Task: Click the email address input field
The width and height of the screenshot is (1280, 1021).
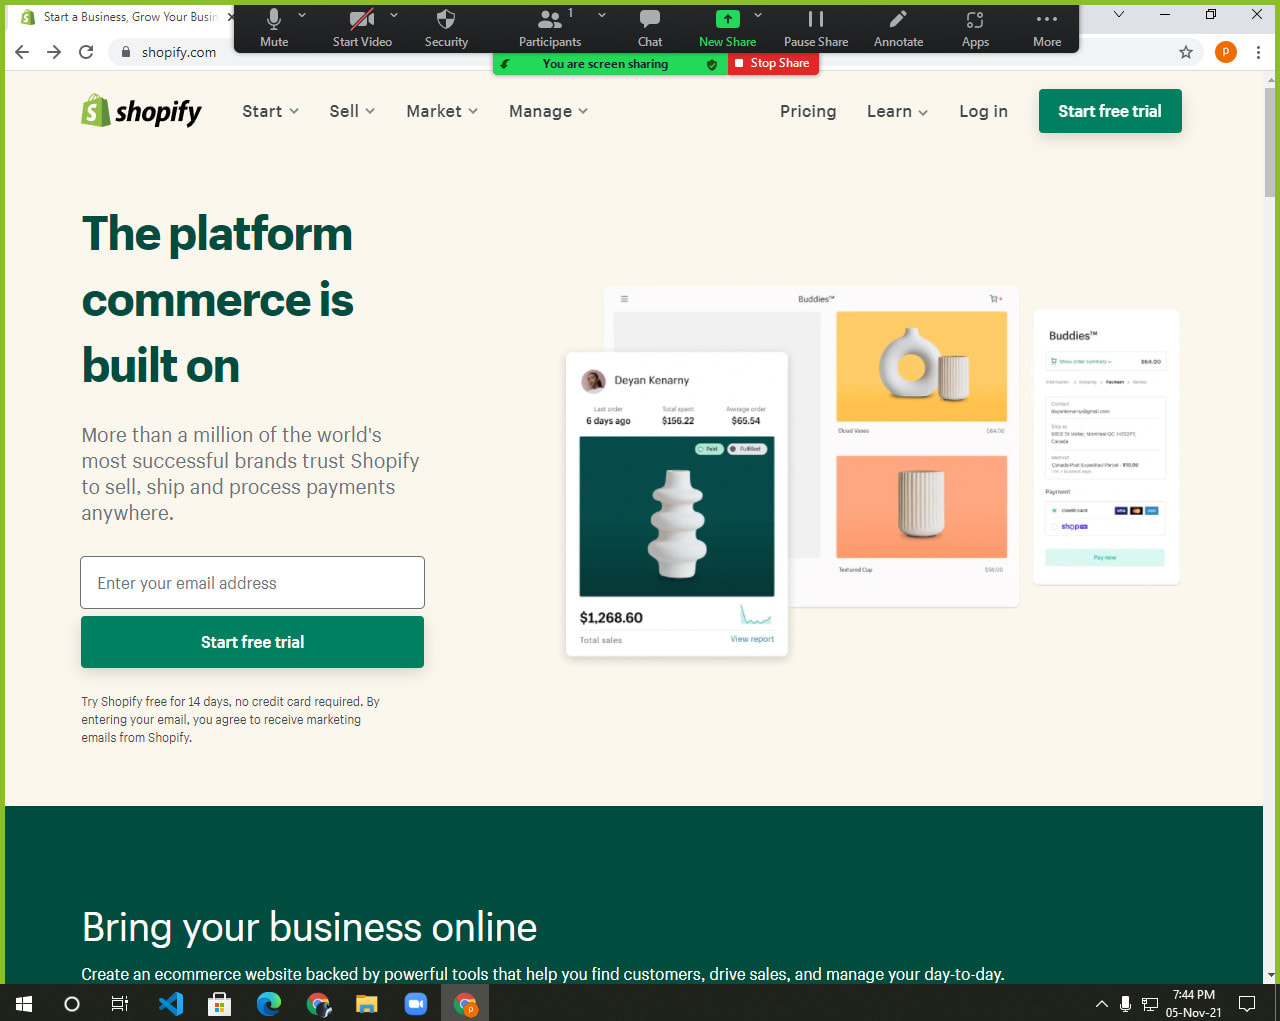Action: point(252,583)
